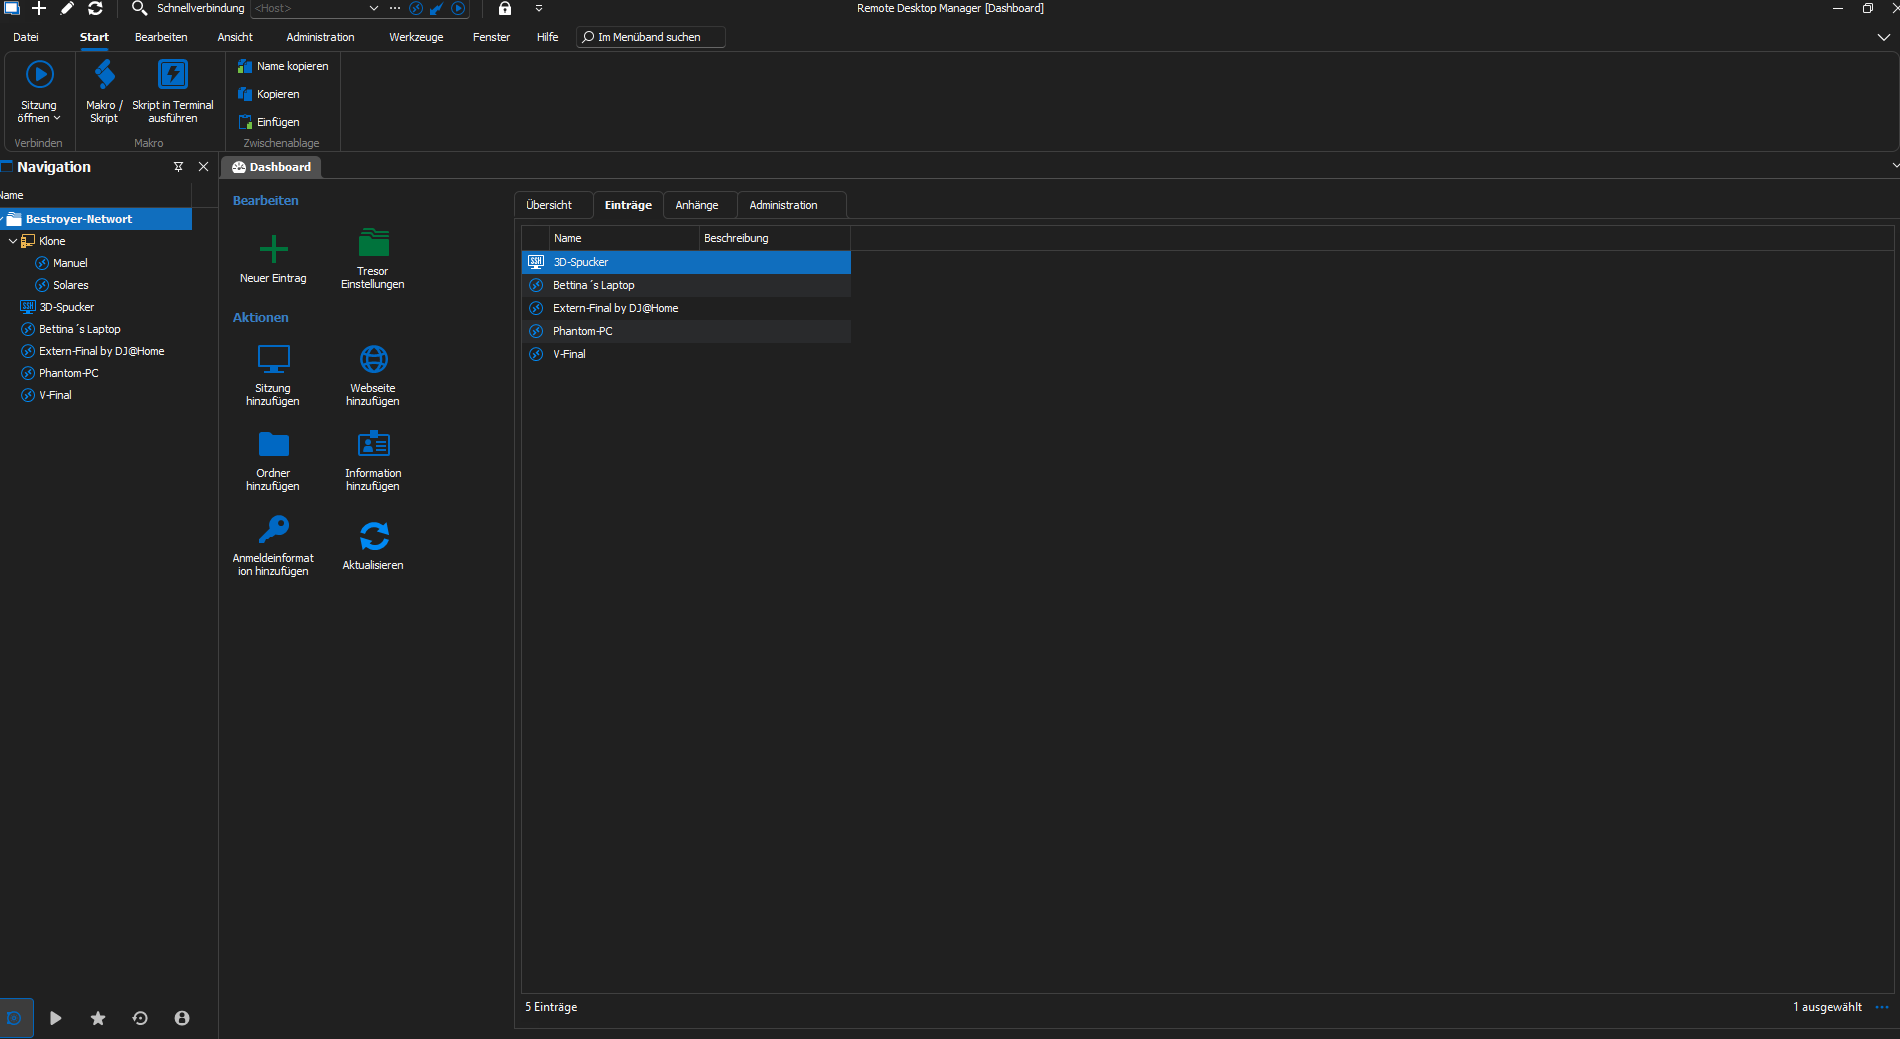Viewport: 1900px width, 1039px height.
Task: Switch to the dashboard Administration tab
Action: 784,205
